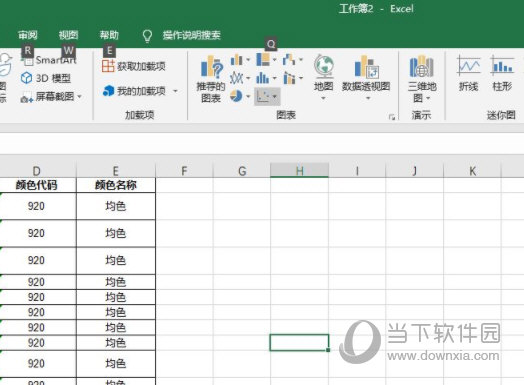Viewport: 524px width, 385px height.
Task: Click the Maps (地图) globe icon
Action: 323,66
